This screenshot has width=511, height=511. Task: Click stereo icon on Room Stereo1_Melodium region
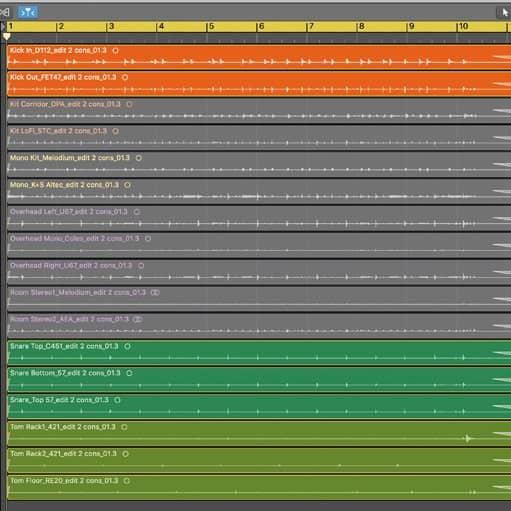(x=155, y=292)
